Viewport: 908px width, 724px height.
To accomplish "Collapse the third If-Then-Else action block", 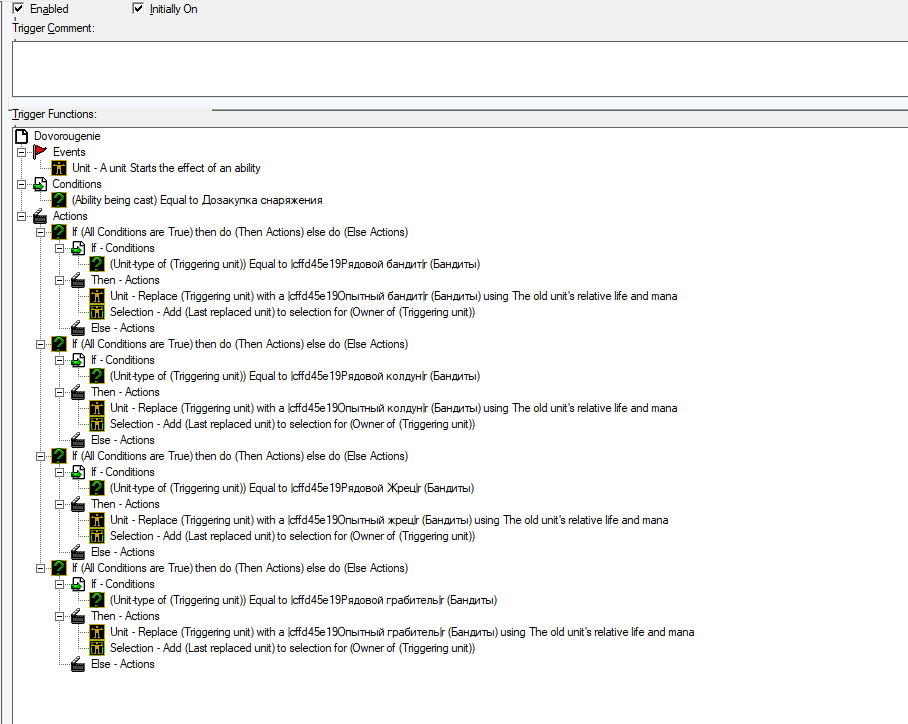I will coord(41,456).
